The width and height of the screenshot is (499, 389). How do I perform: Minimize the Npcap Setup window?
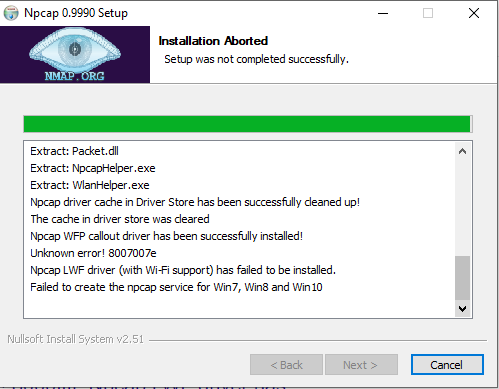pyautogui.click(x=383, y=13)
